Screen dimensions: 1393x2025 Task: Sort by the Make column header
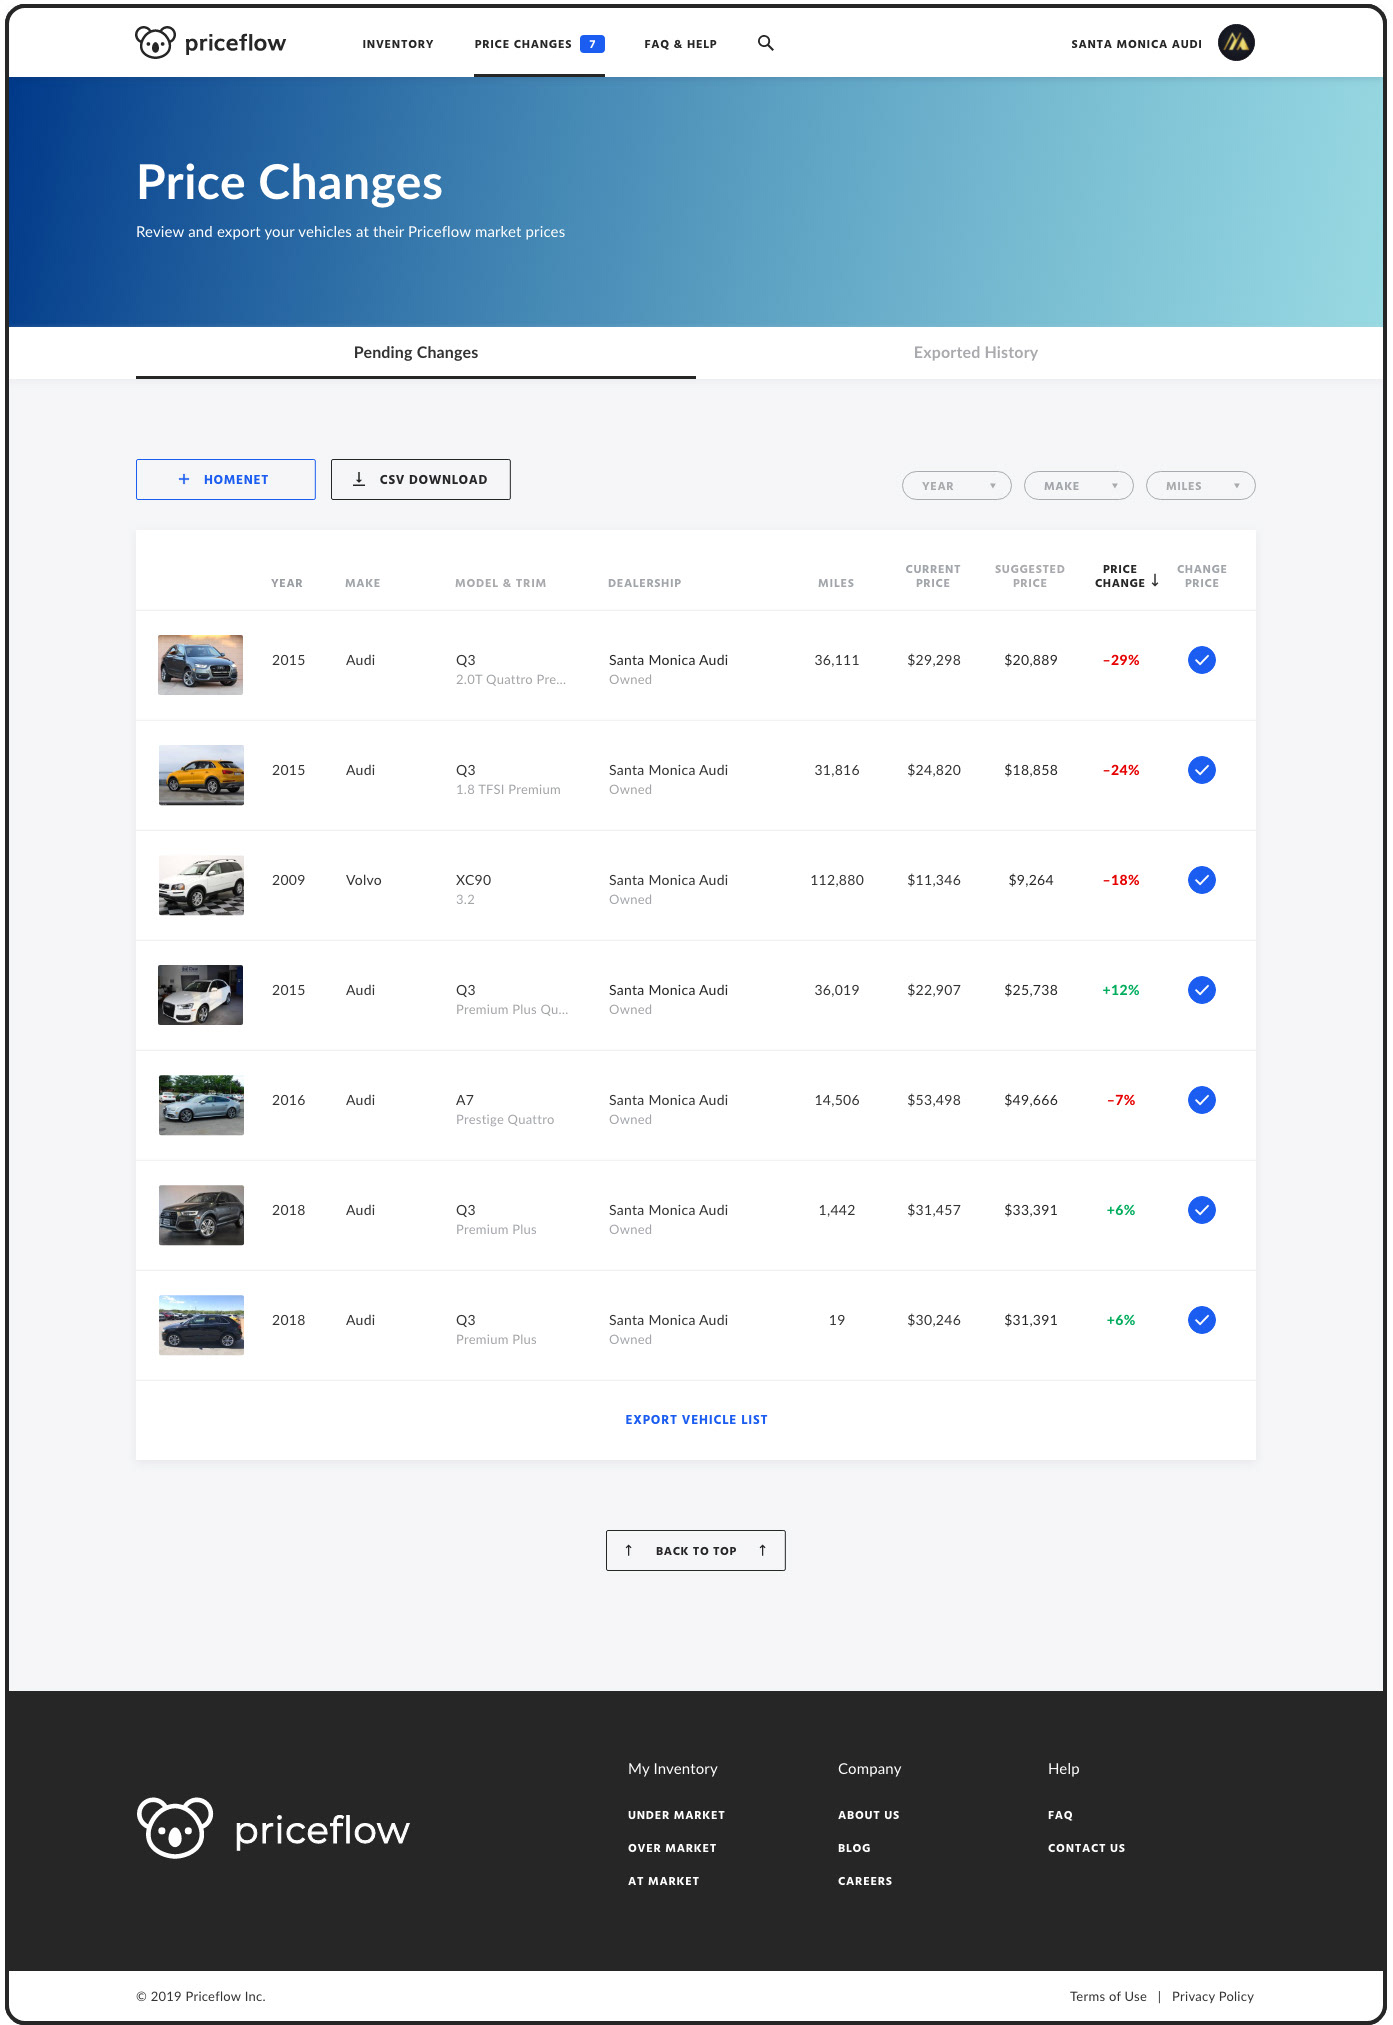(363, 583)
